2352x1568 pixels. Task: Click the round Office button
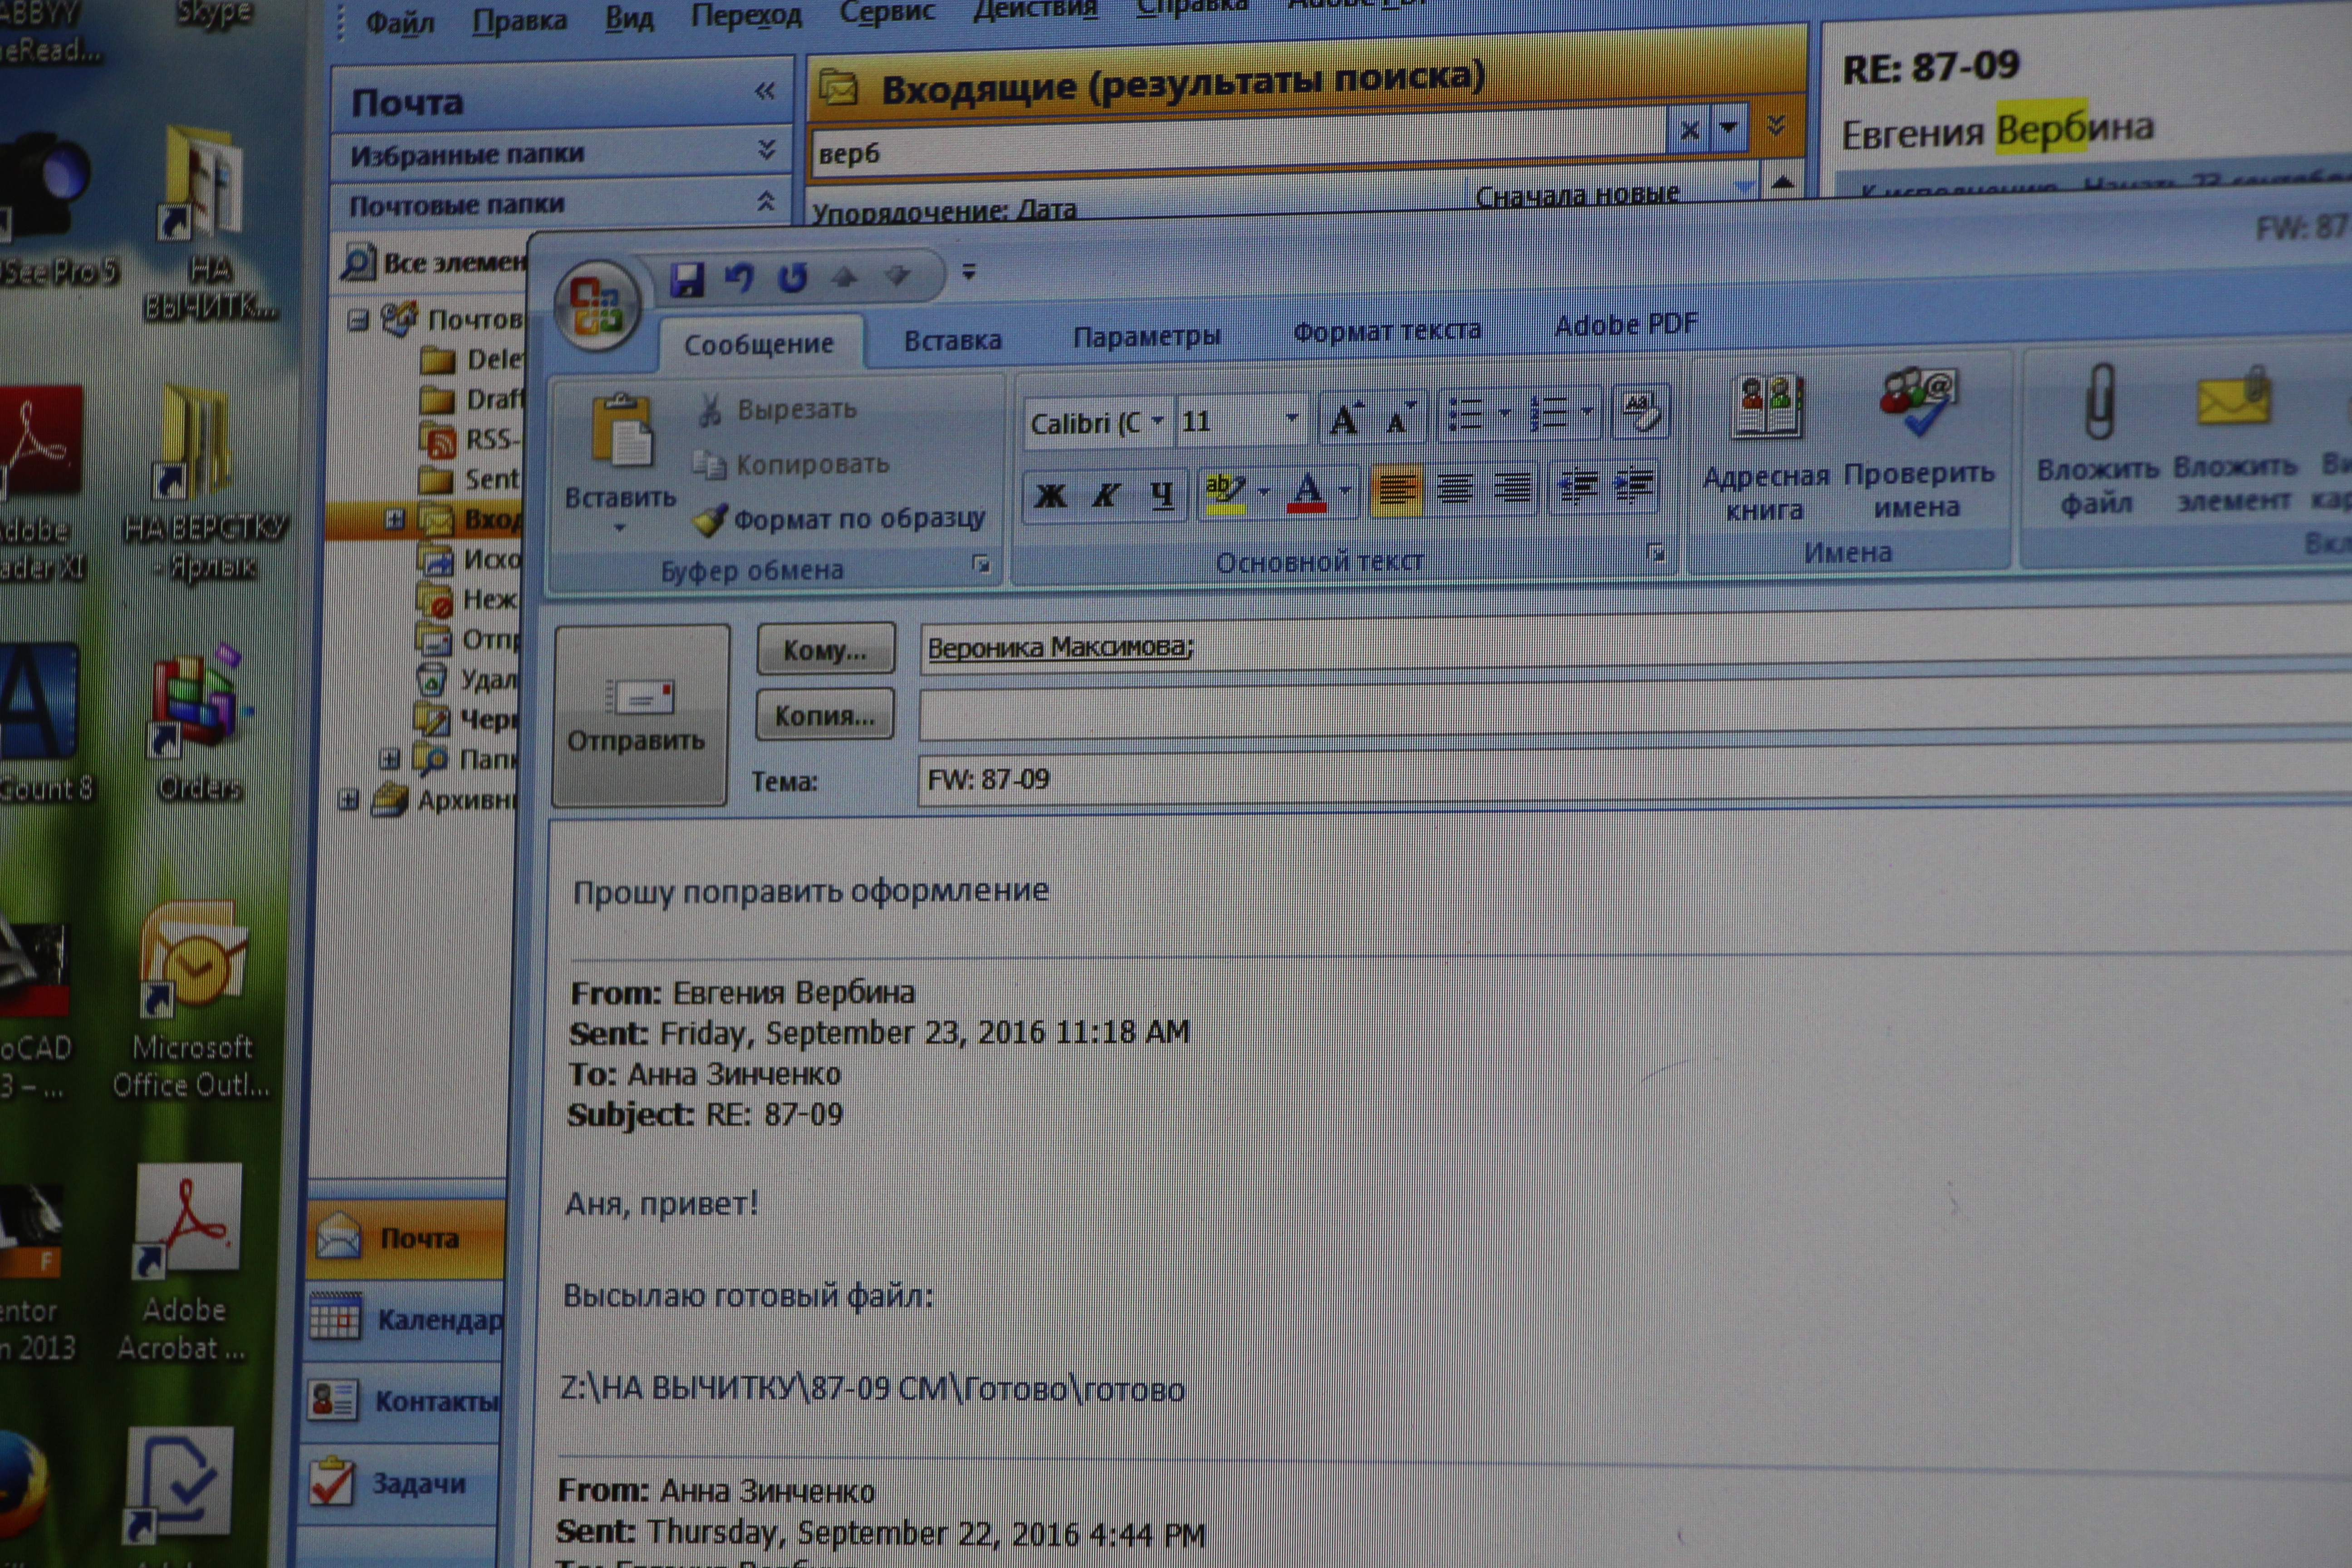[x=596, y=304]
